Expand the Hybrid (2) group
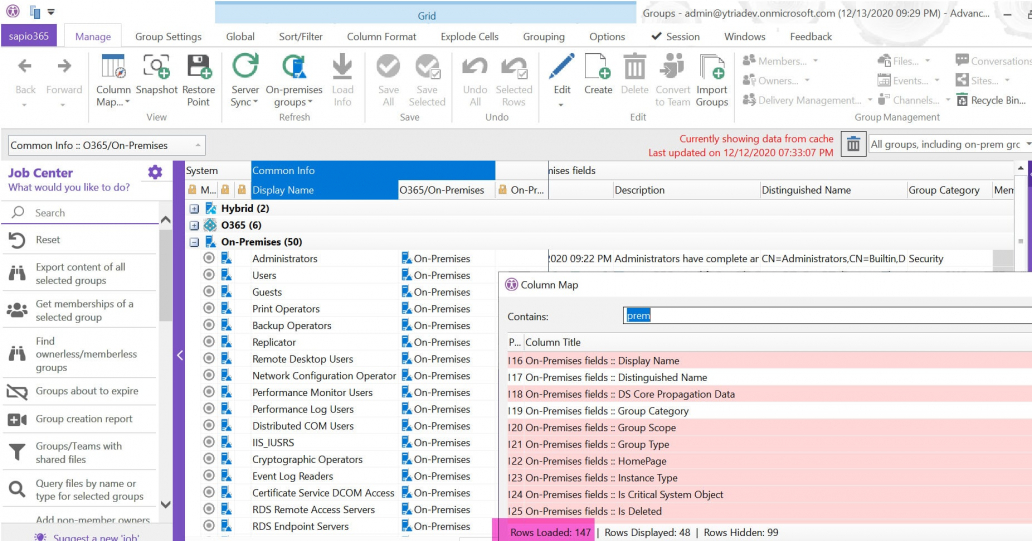 (194, 209)
